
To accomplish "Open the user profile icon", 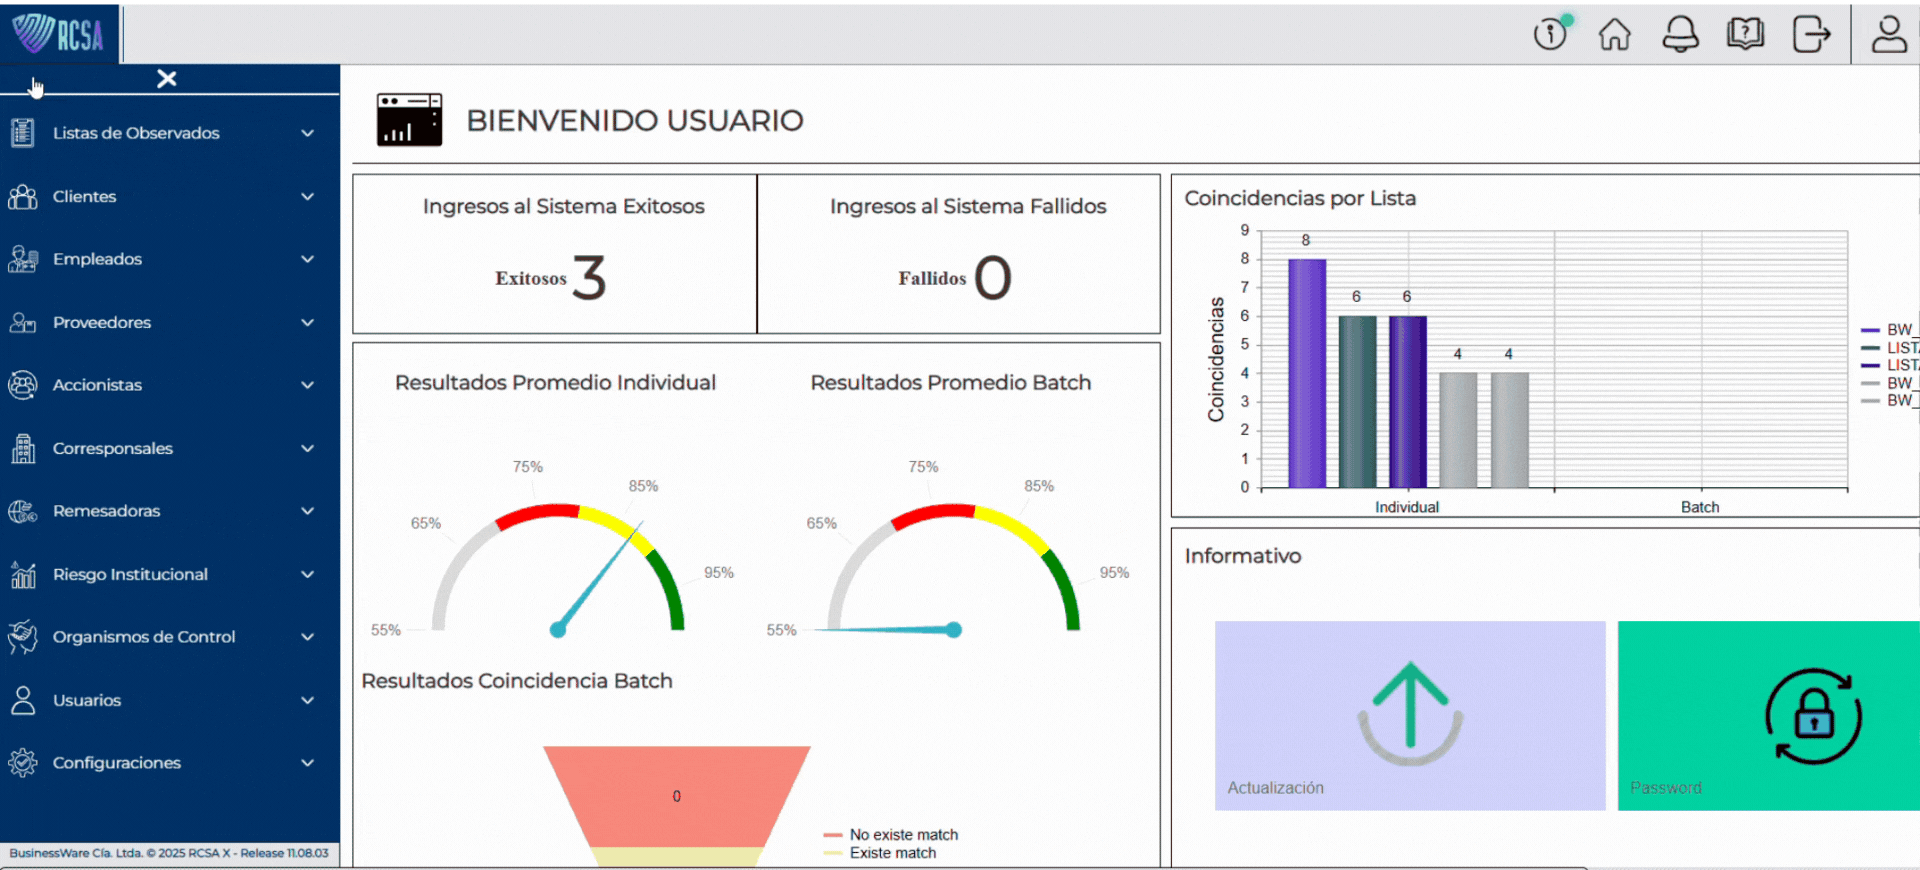I will pyautogui.click(x=1888, y=34).
